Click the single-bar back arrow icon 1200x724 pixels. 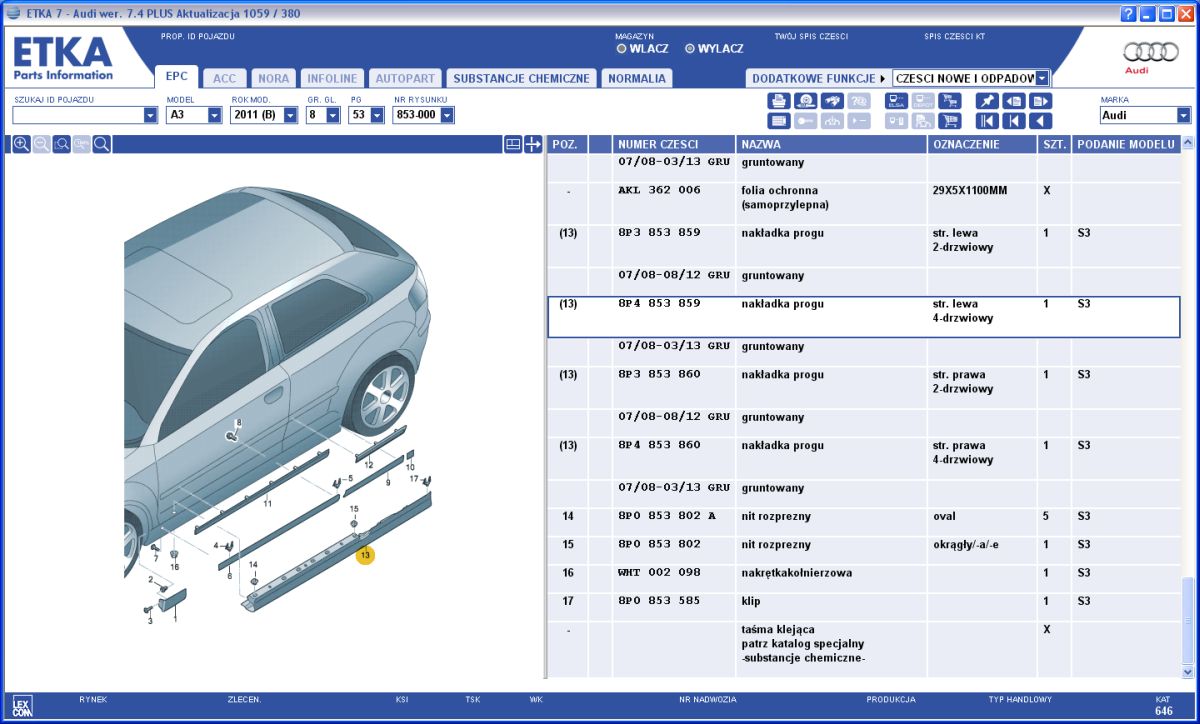[x=1014, y=121]
